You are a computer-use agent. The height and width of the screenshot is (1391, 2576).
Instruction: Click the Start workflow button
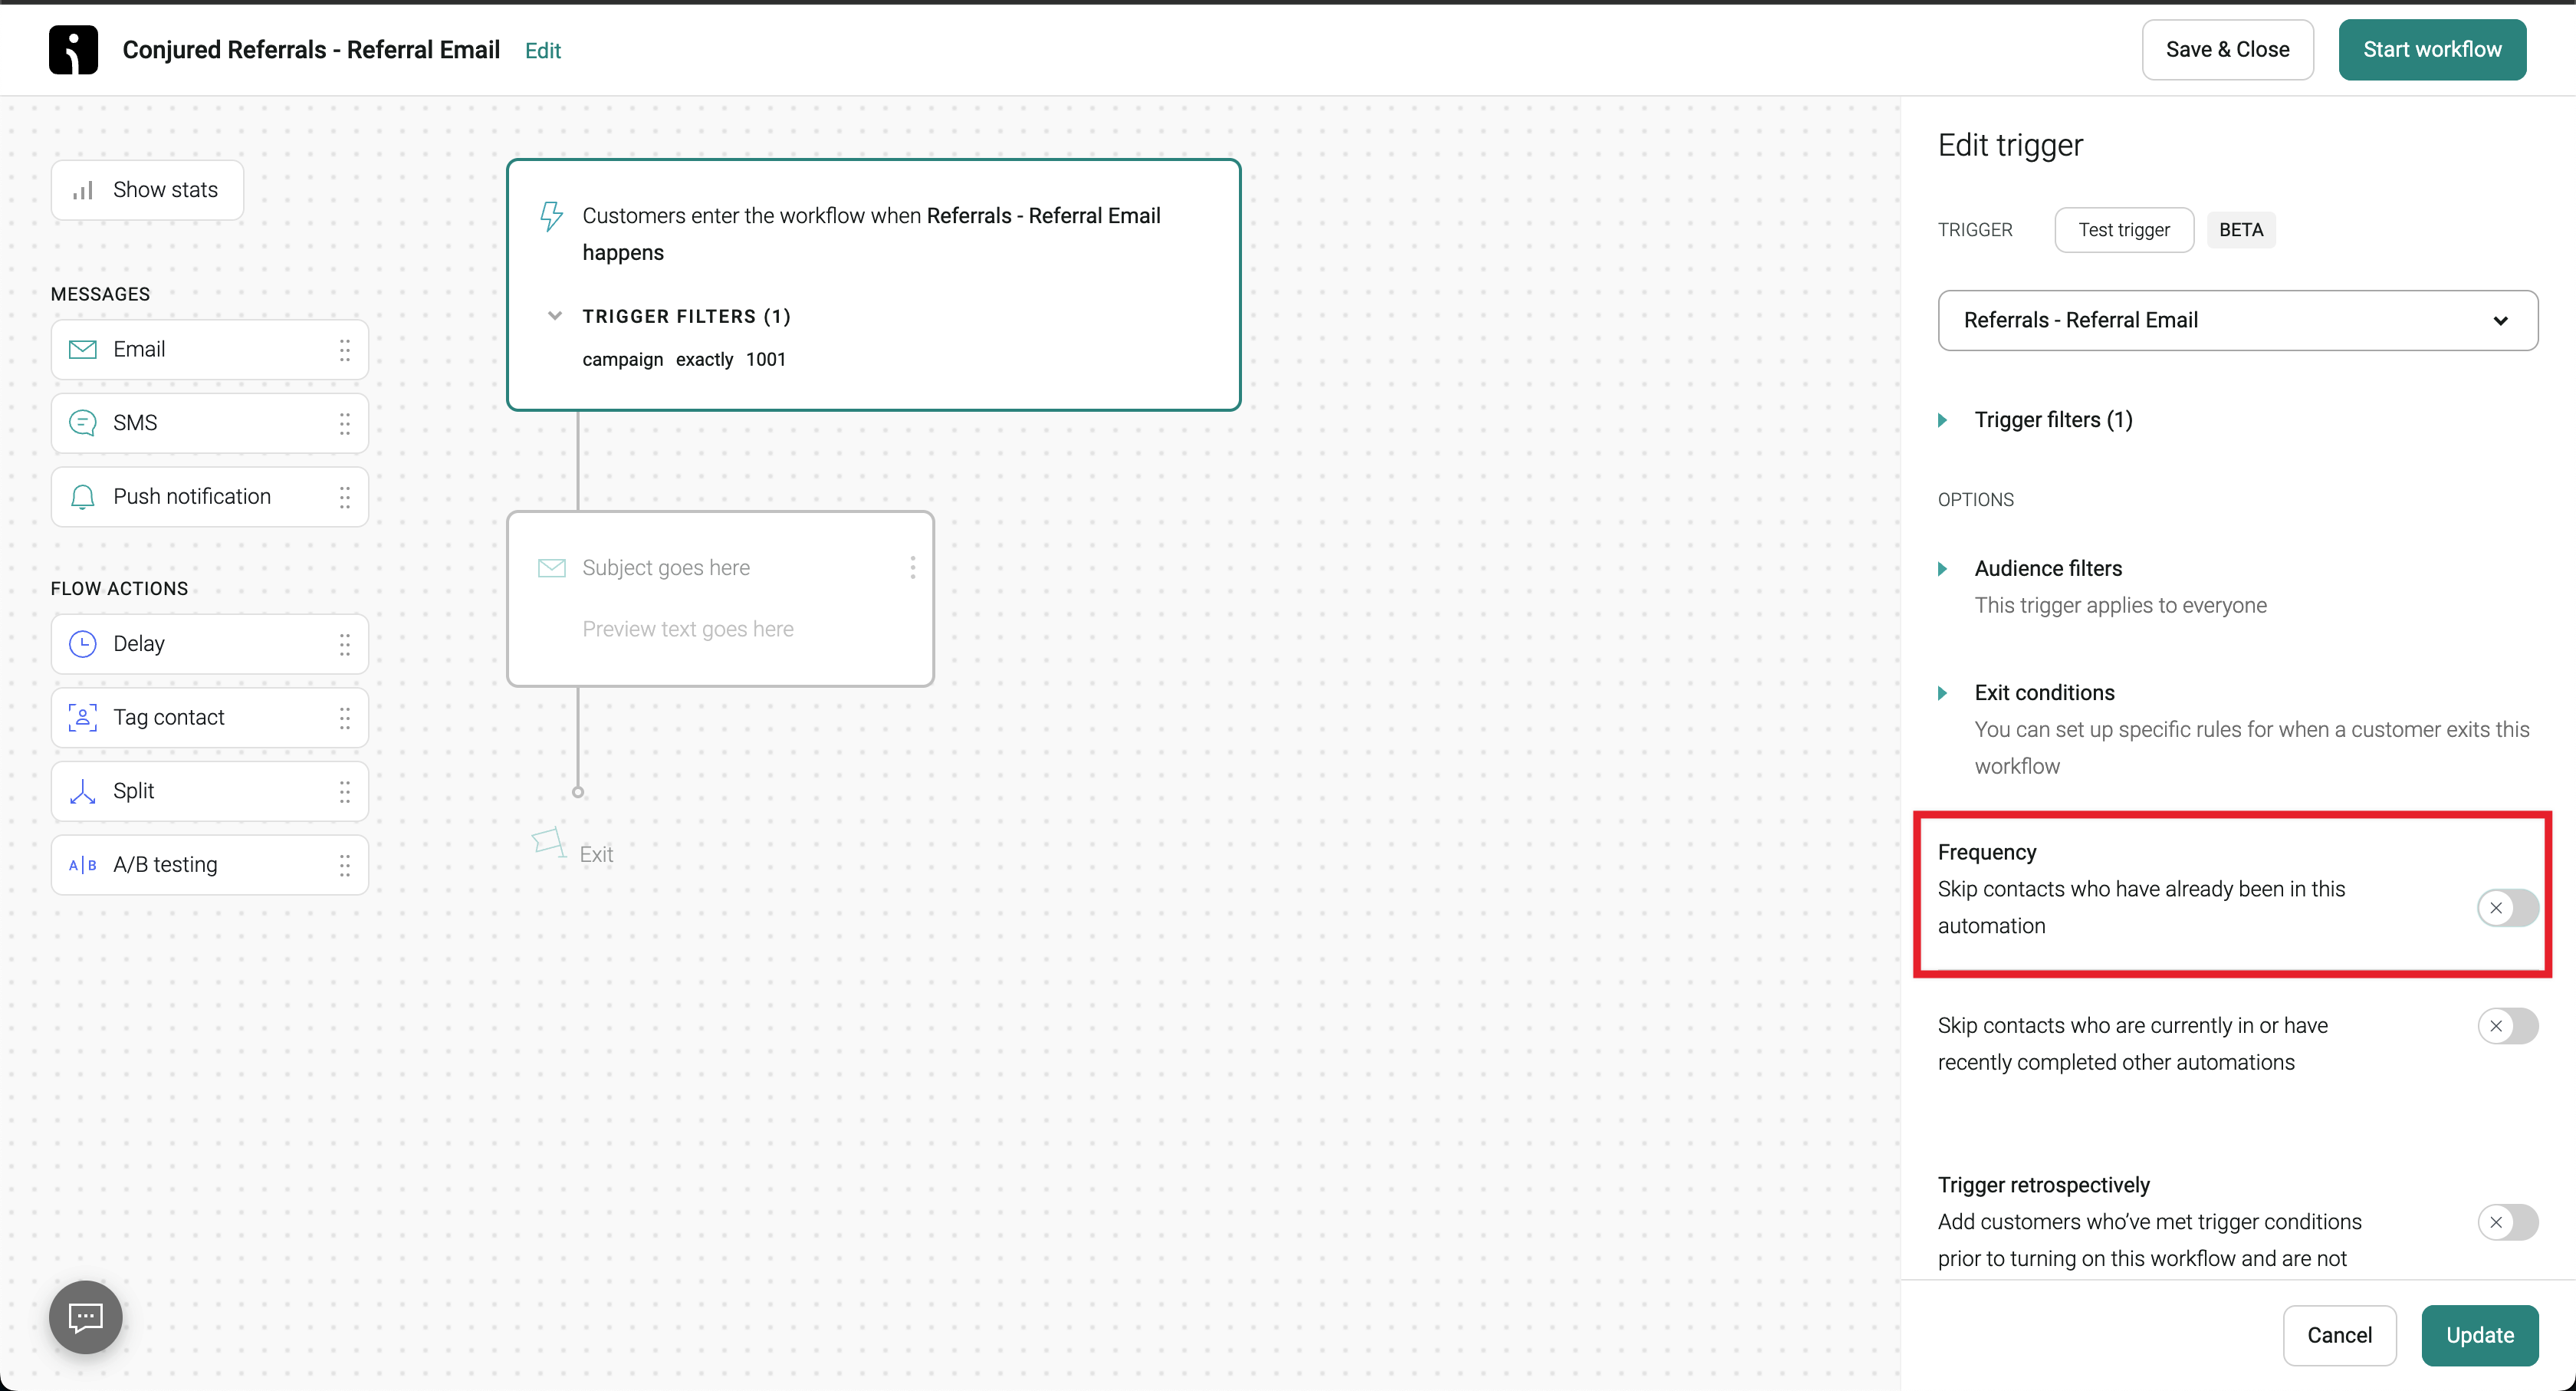[x=2431, y=49]
